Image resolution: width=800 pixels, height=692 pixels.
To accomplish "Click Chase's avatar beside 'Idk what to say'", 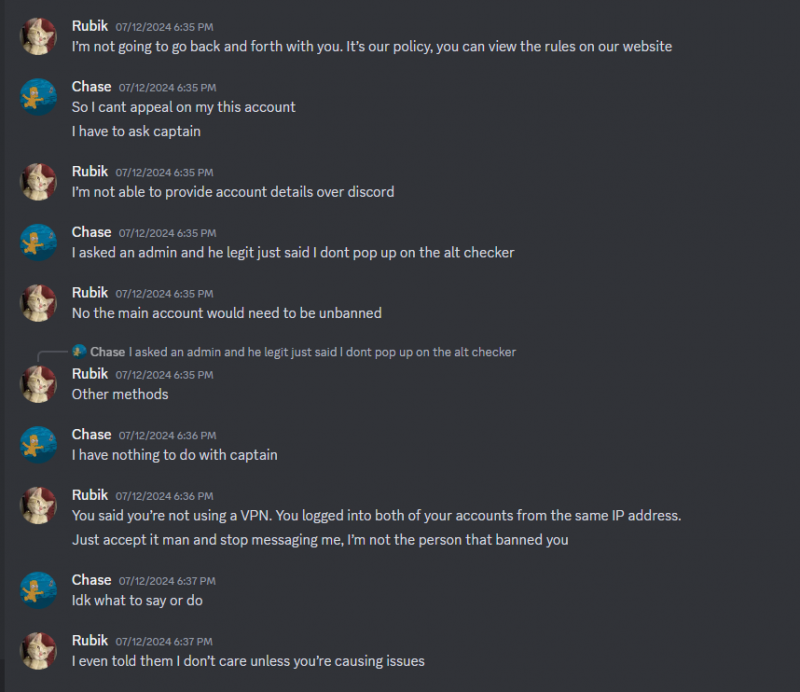I will click(38, 590).
